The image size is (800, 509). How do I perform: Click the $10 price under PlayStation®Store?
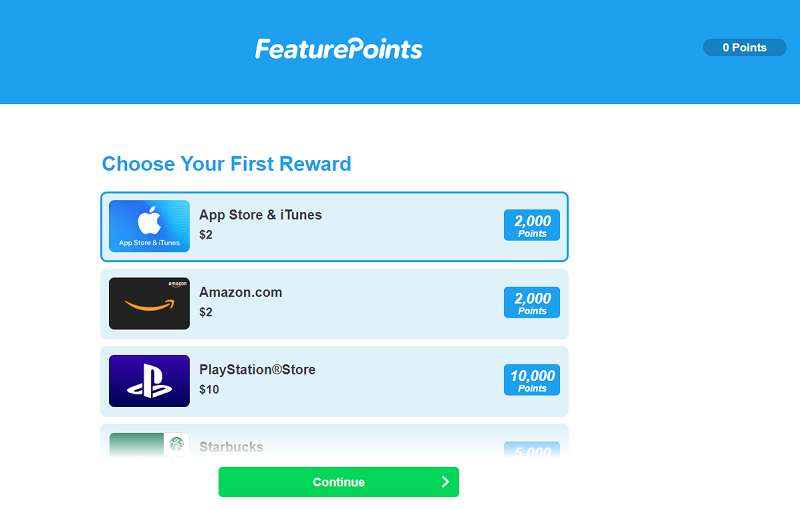point(209,389)
